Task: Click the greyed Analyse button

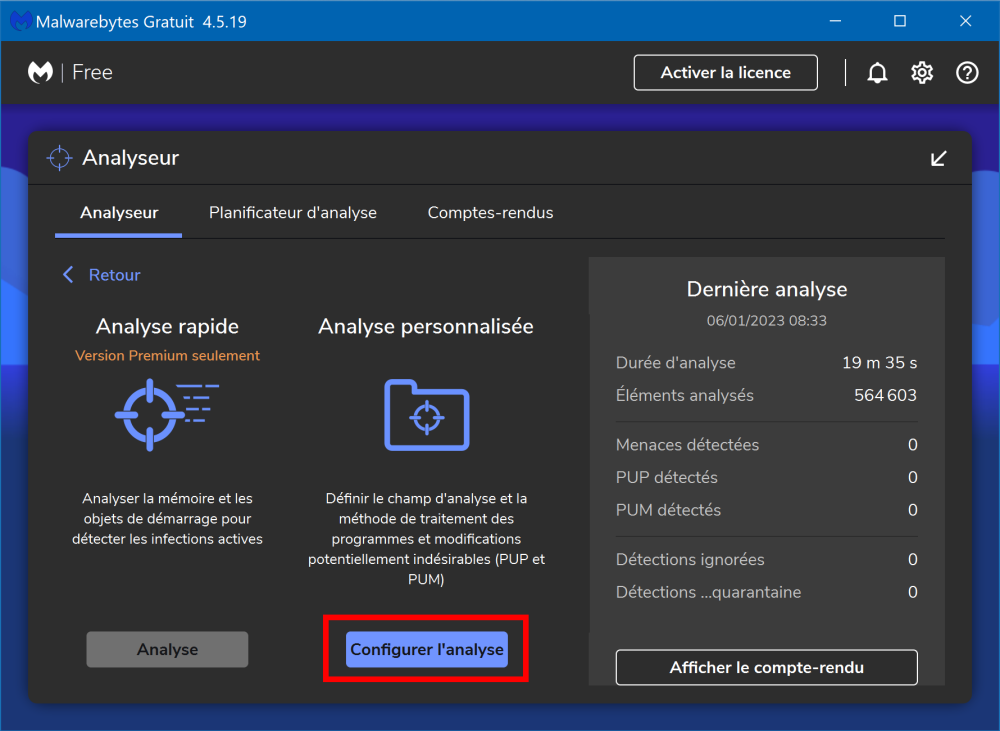Action: pos(167,650)
